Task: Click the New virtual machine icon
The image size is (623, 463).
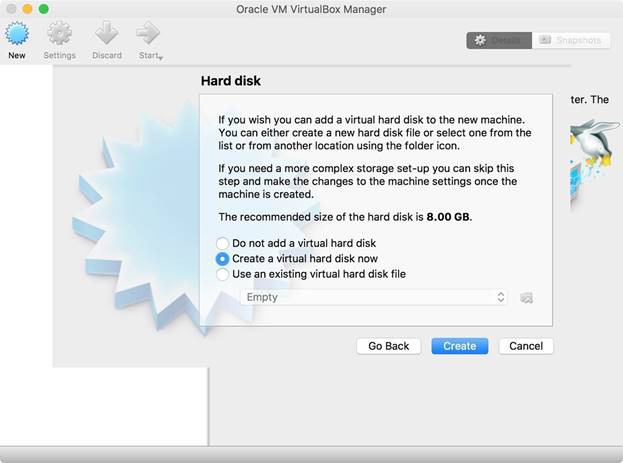Action: tap(17, 34)
